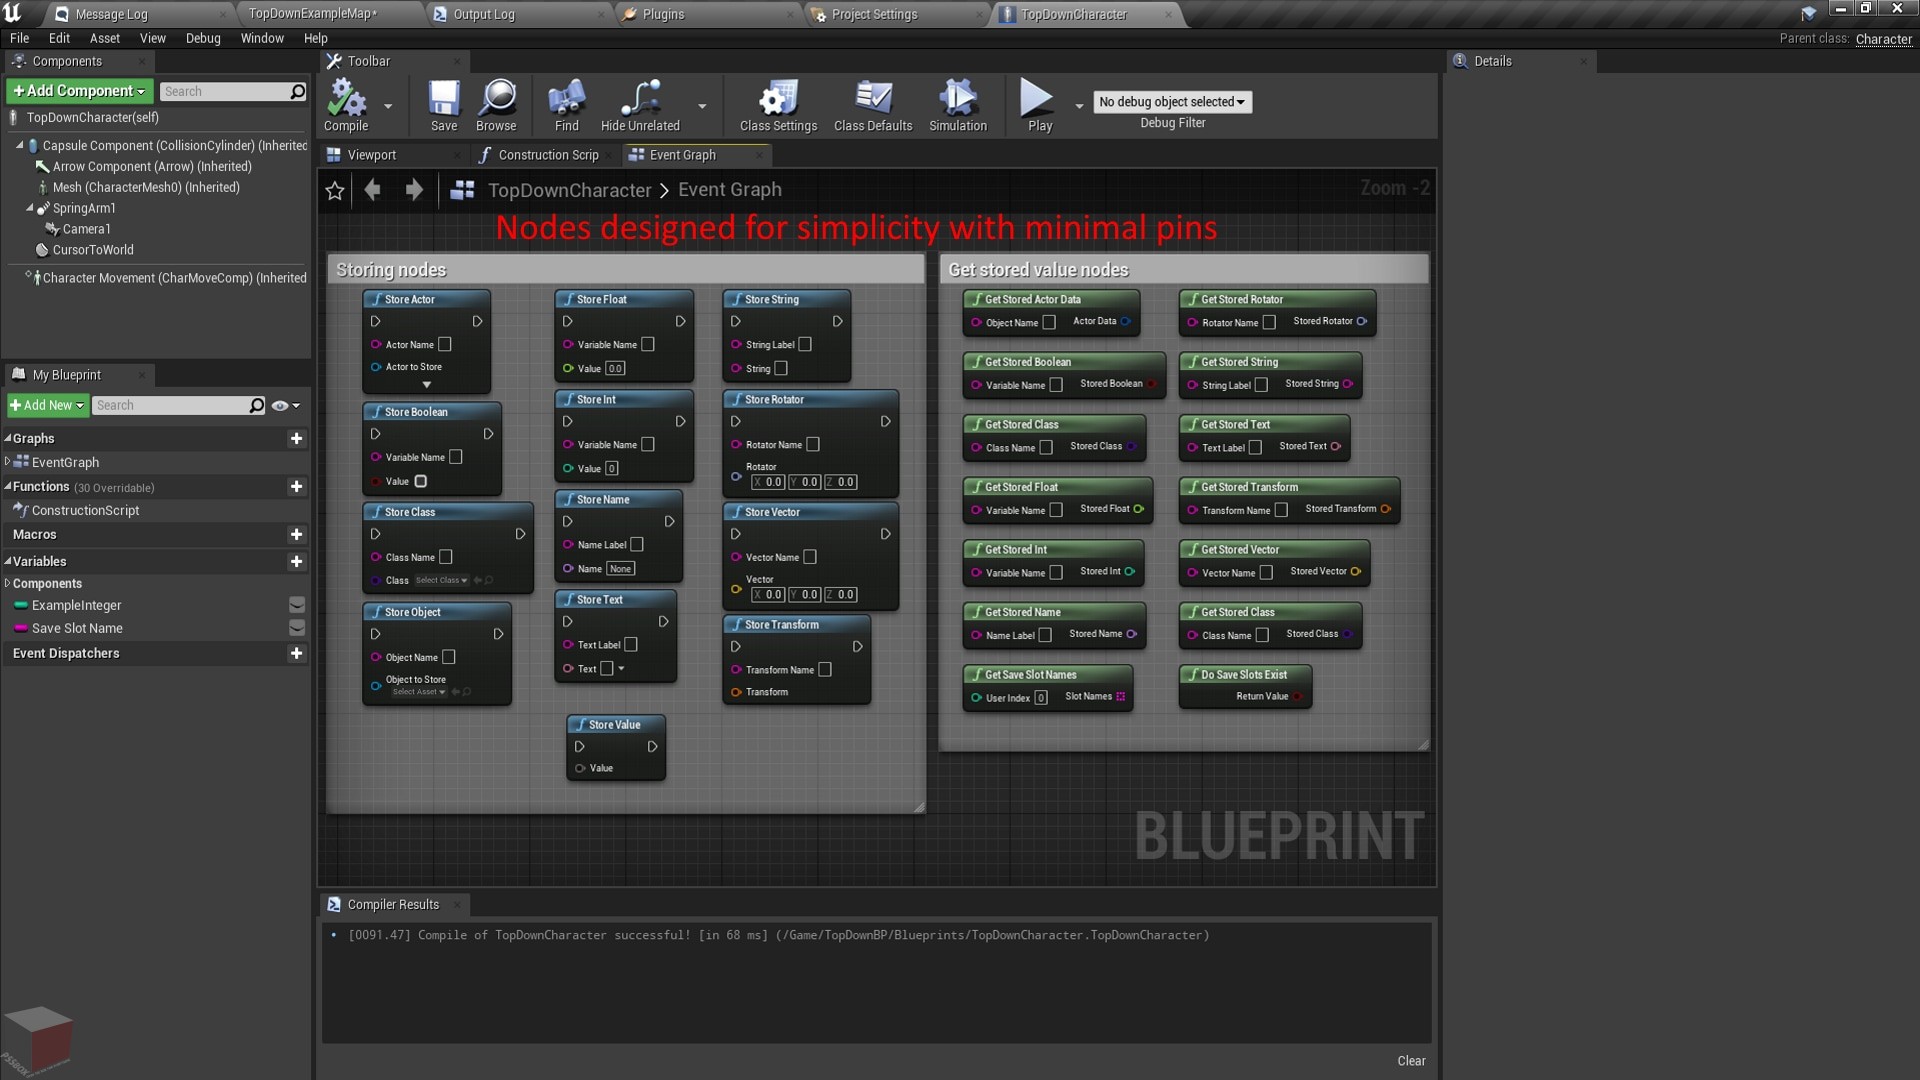
Task: Clear the Compiler Results log
Action: click(1411, 1061)
